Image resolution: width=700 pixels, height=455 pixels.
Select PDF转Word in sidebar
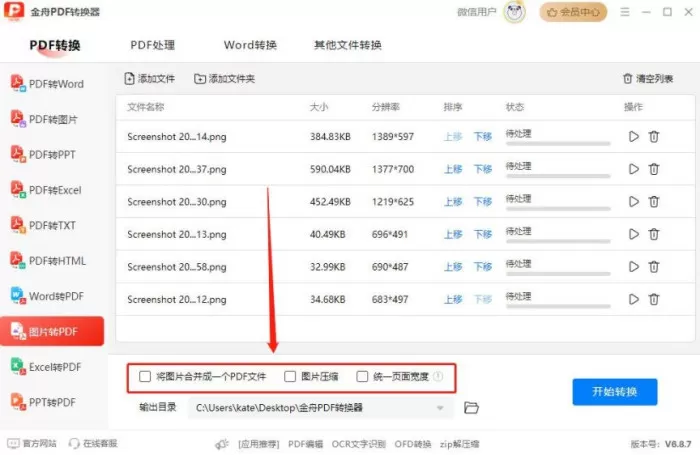[47, 83]
